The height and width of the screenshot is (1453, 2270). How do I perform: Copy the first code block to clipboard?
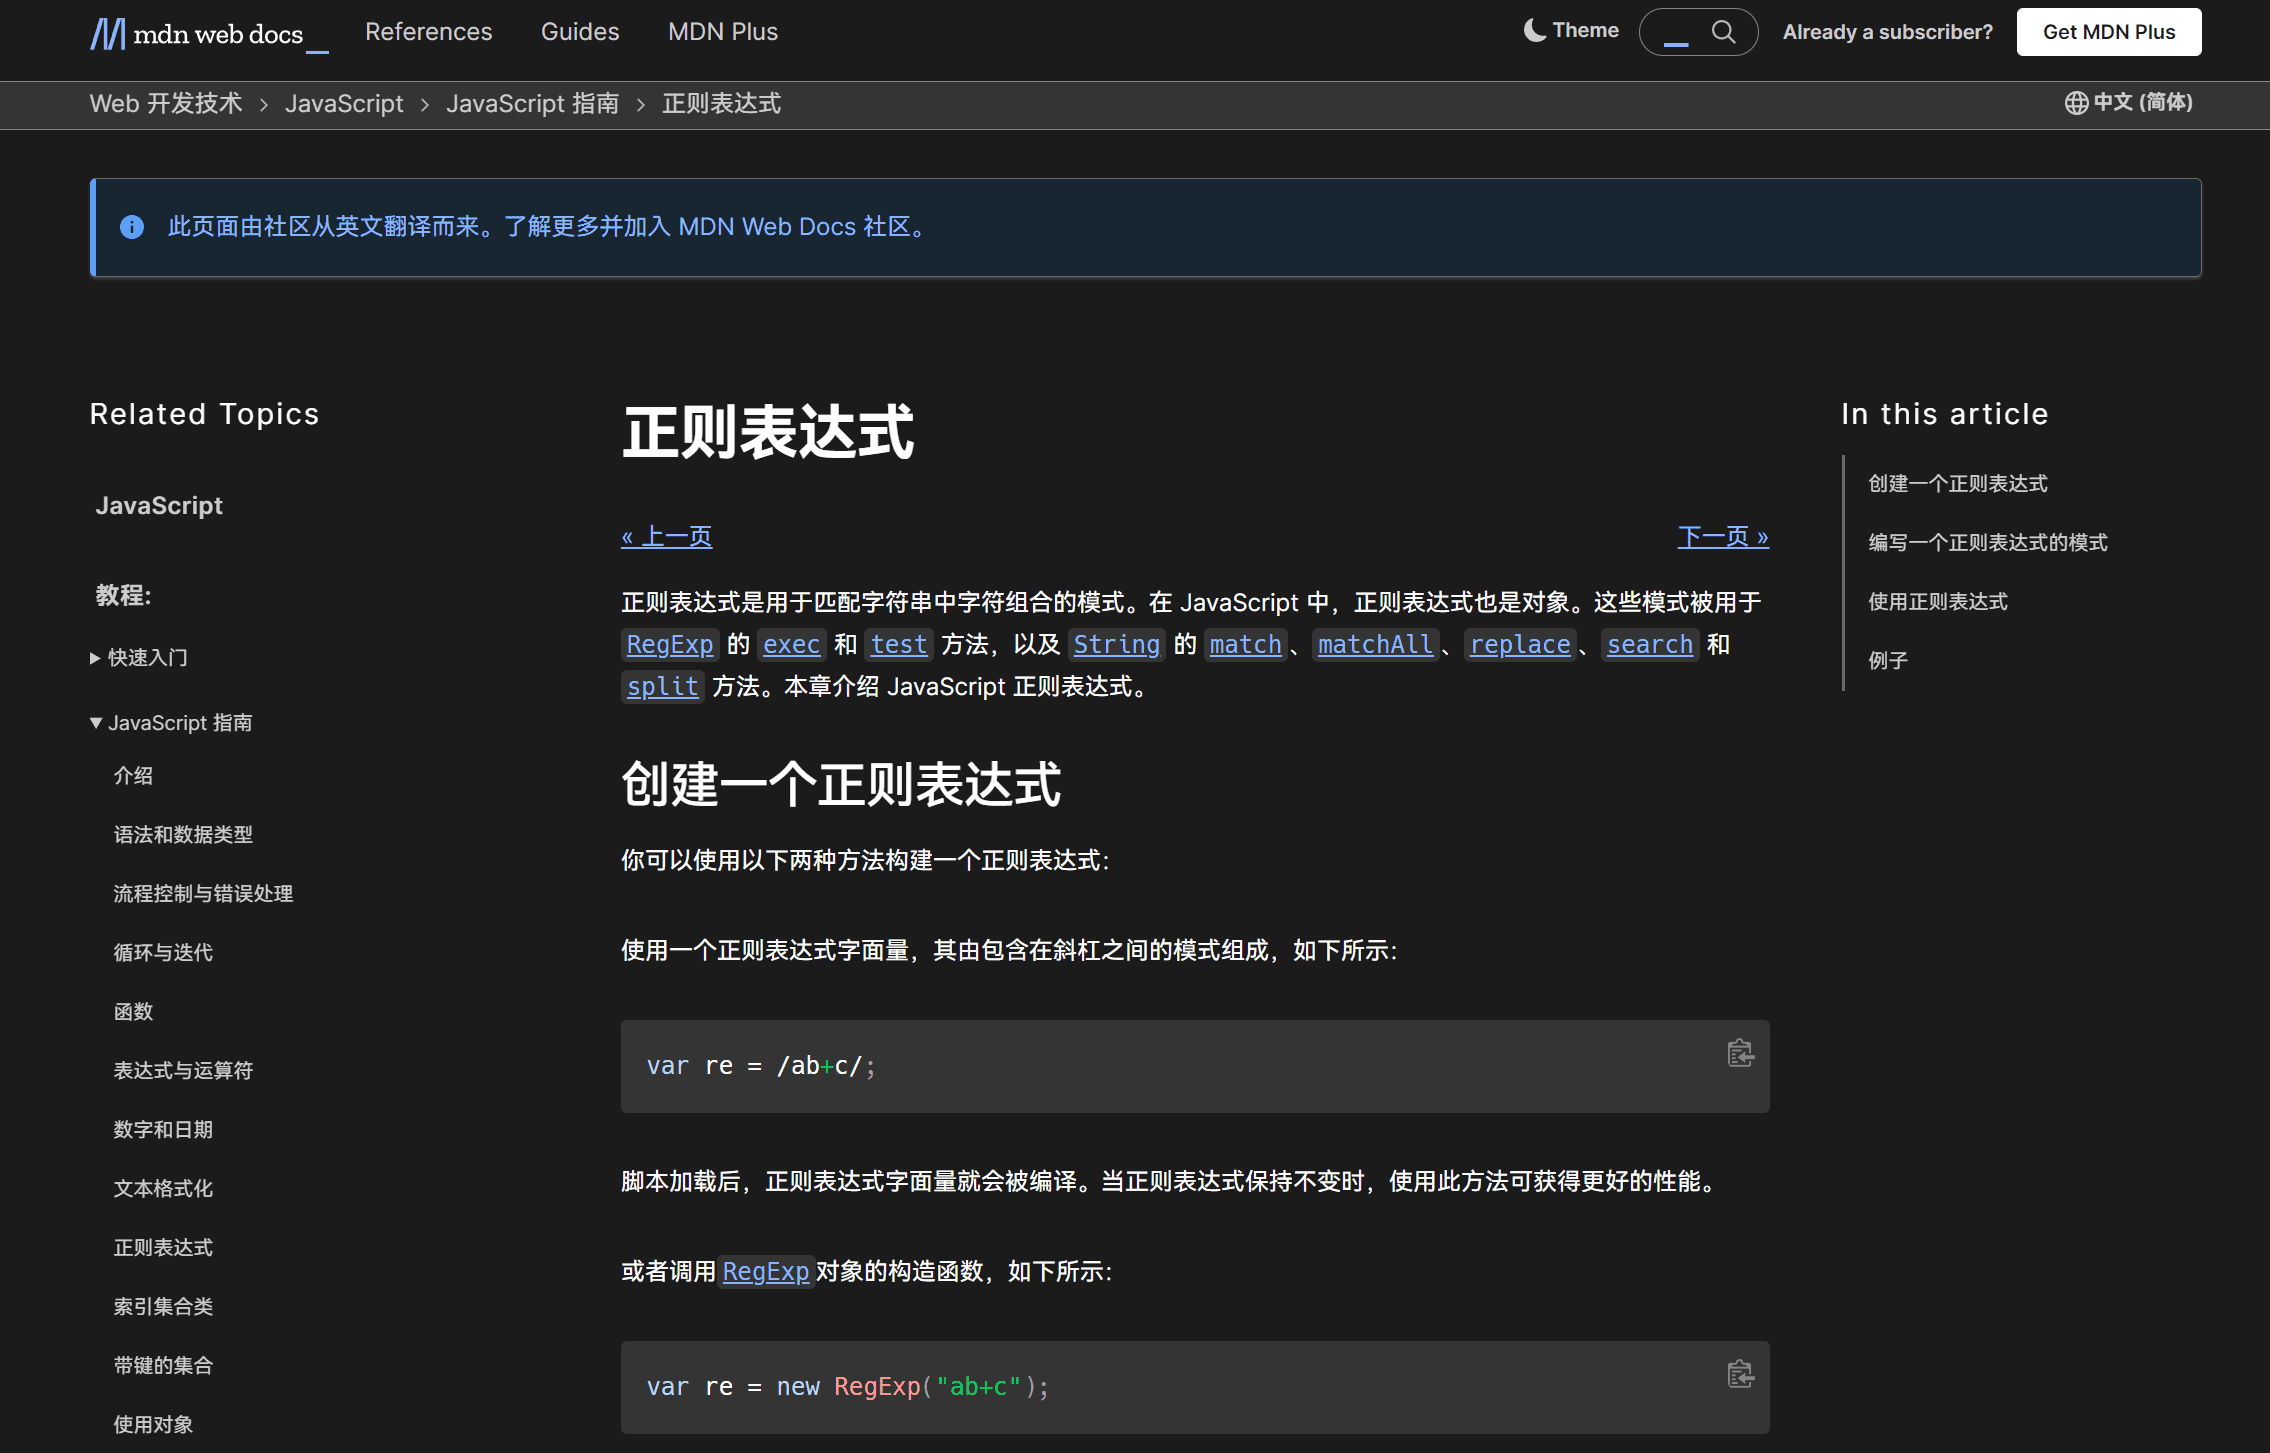(x=1740, y=1053)
